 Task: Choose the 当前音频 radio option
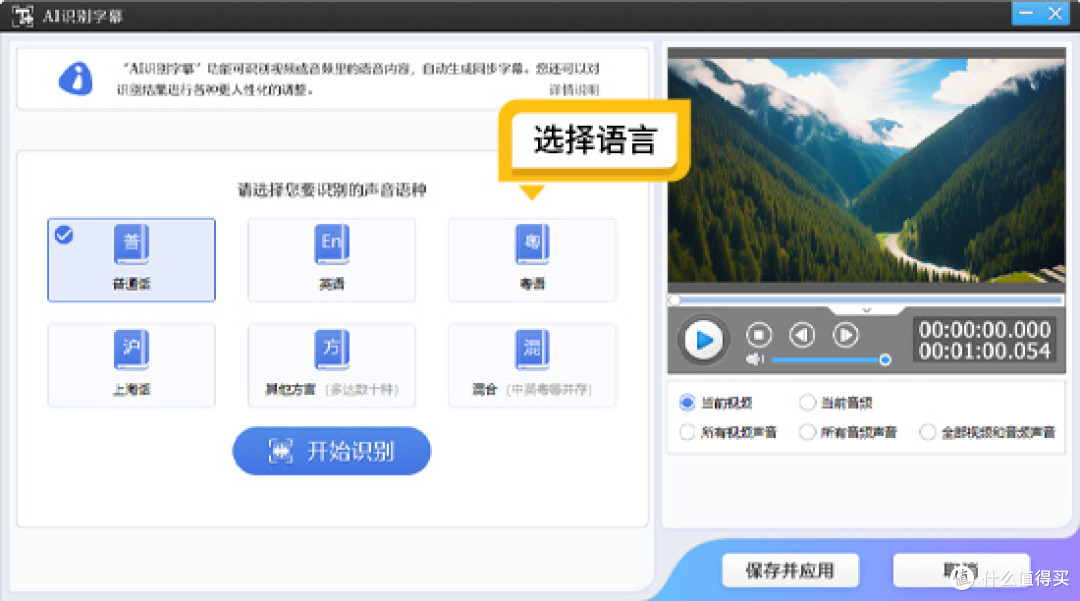(835, 403)
